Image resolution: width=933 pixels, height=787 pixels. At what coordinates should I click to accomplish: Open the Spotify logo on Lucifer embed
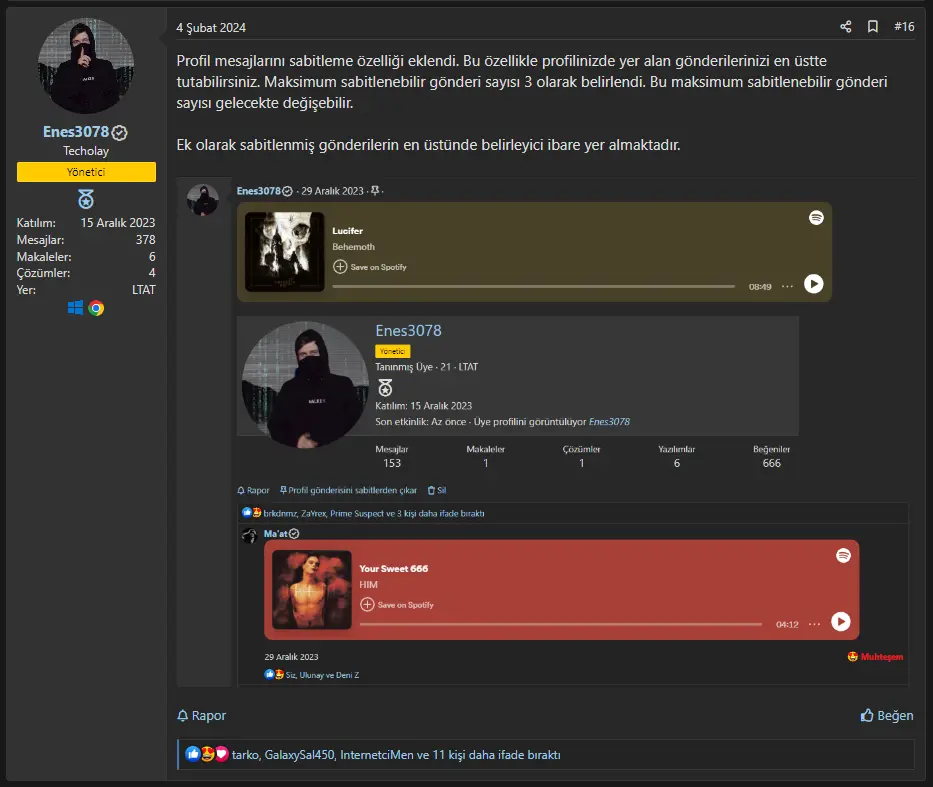pos(816,218)
